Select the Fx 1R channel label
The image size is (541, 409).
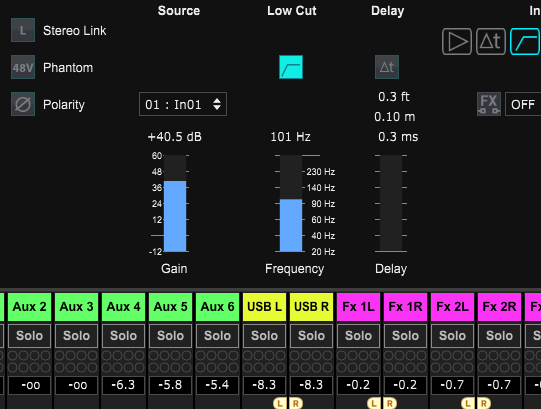click(405, 307)
